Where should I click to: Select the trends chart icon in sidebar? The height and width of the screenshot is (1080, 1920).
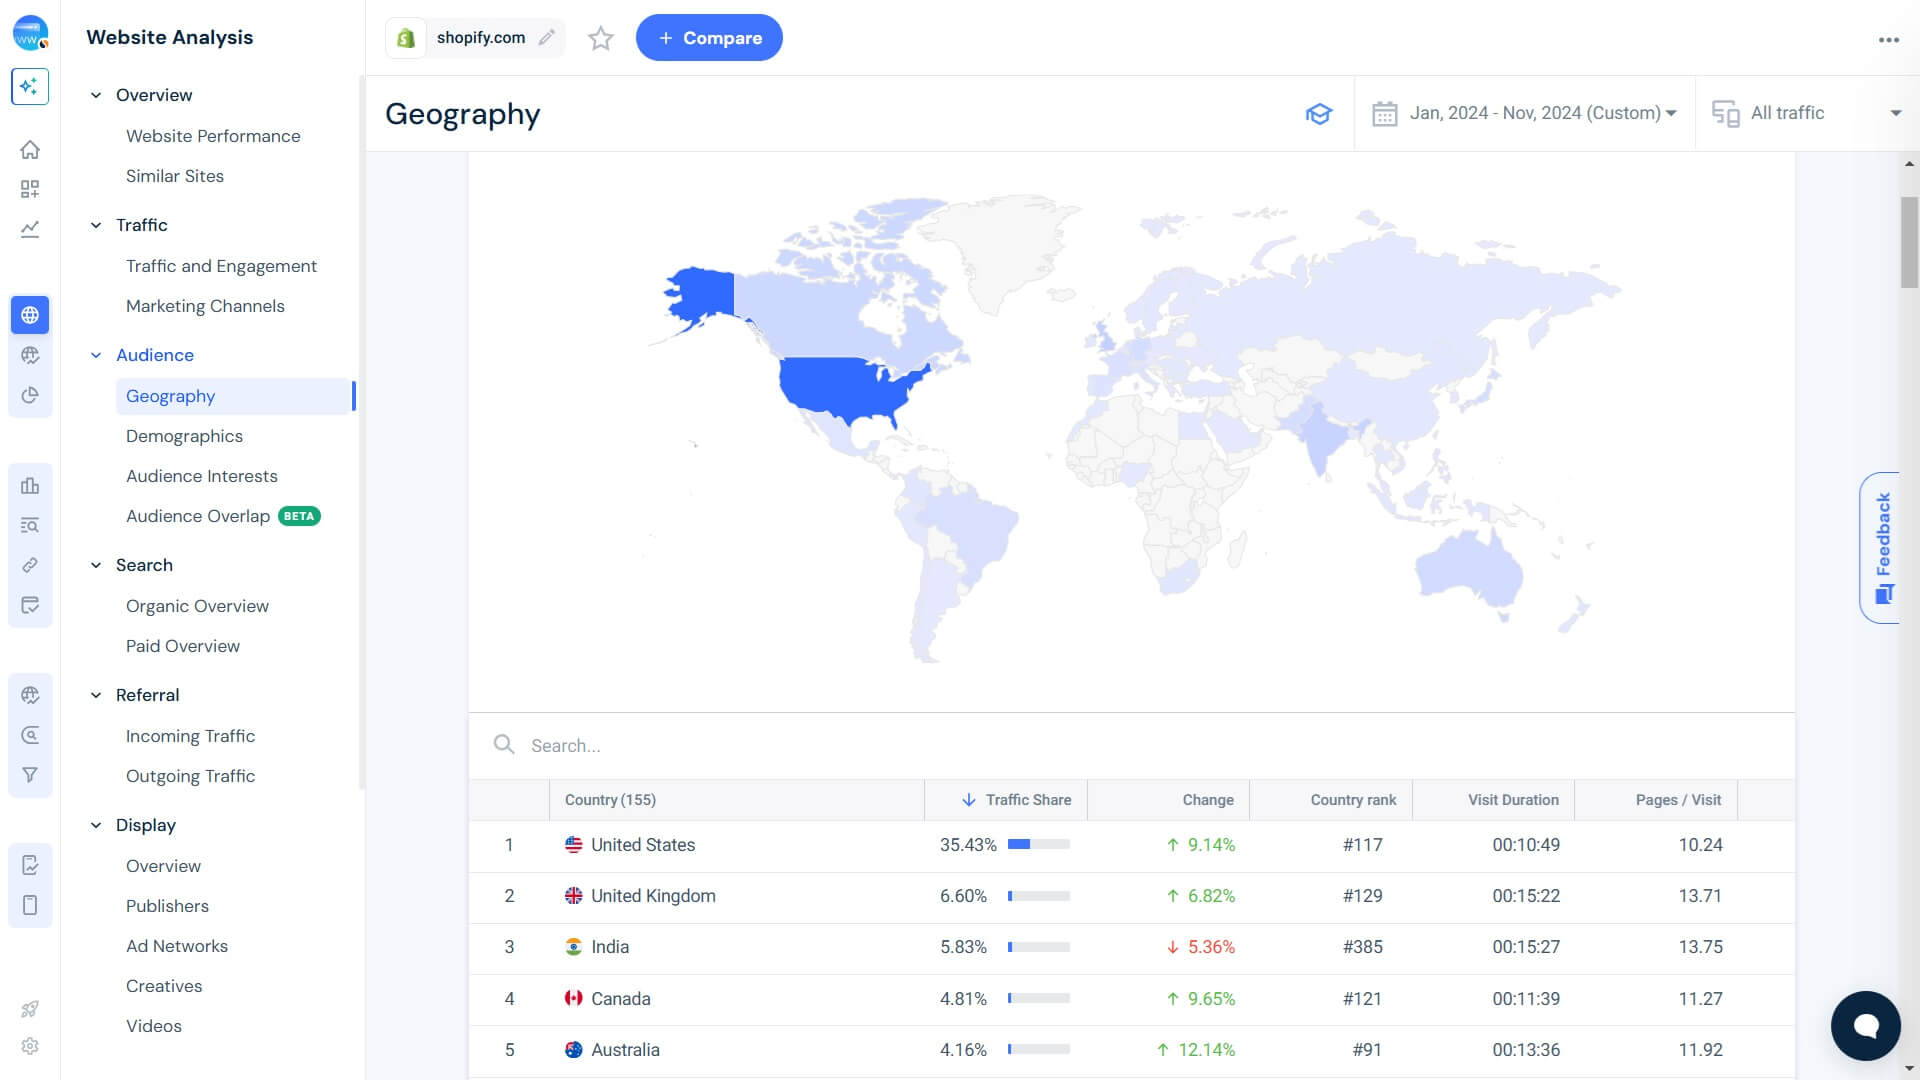click(30, 229)
